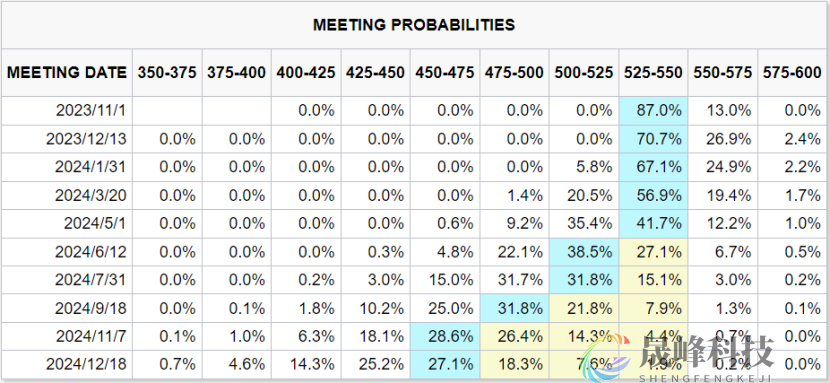Click the yellow 26.4% cell
Viewport: 830px width, 383px height.
tap(515, 336)
